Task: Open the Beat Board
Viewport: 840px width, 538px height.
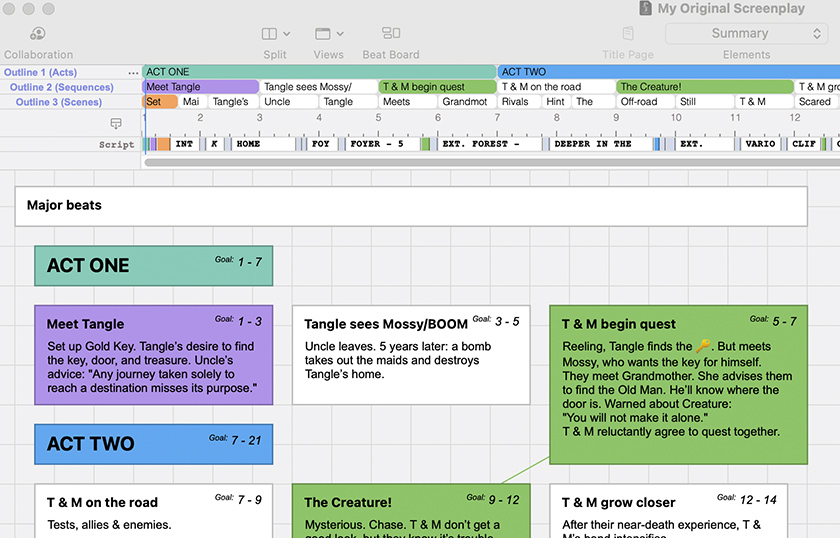Action: point(391,34)
